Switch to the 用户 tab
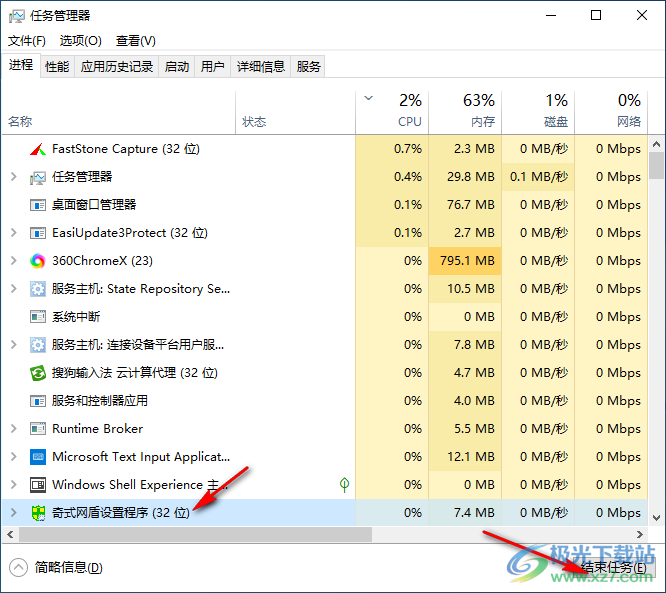The height and width of the screenshot is (593, 666). [x=212, y=67]
